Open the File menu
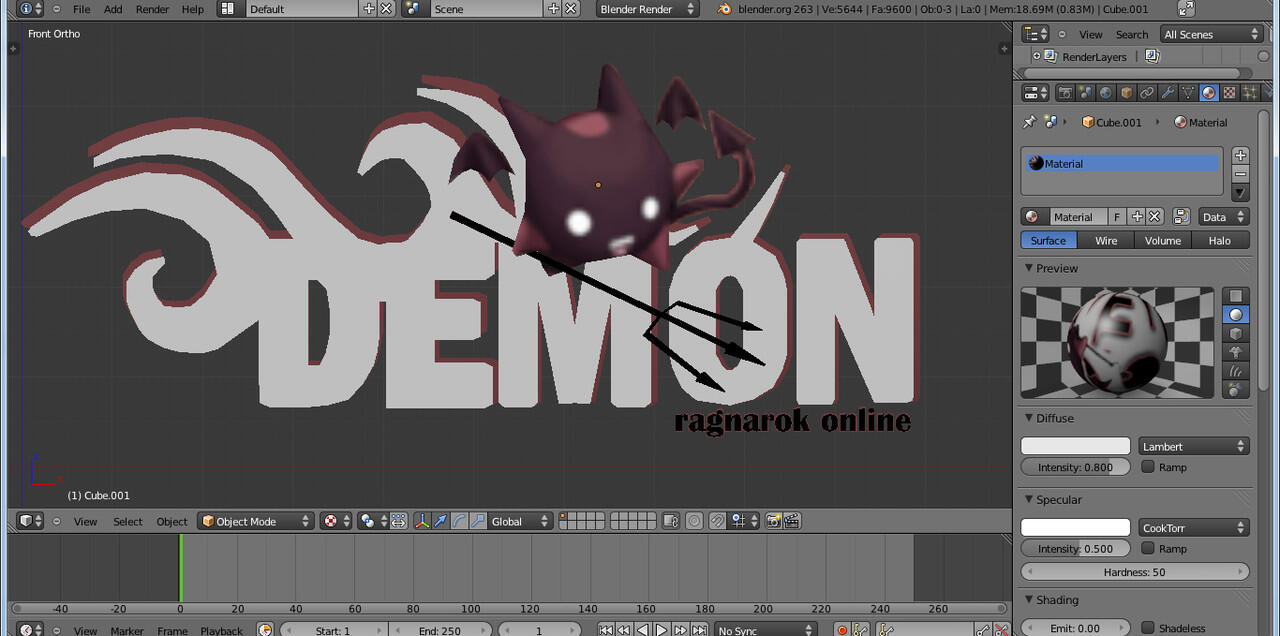Image resolution: width=1280 pixels, height=636 pixels. tap(82, 9)
